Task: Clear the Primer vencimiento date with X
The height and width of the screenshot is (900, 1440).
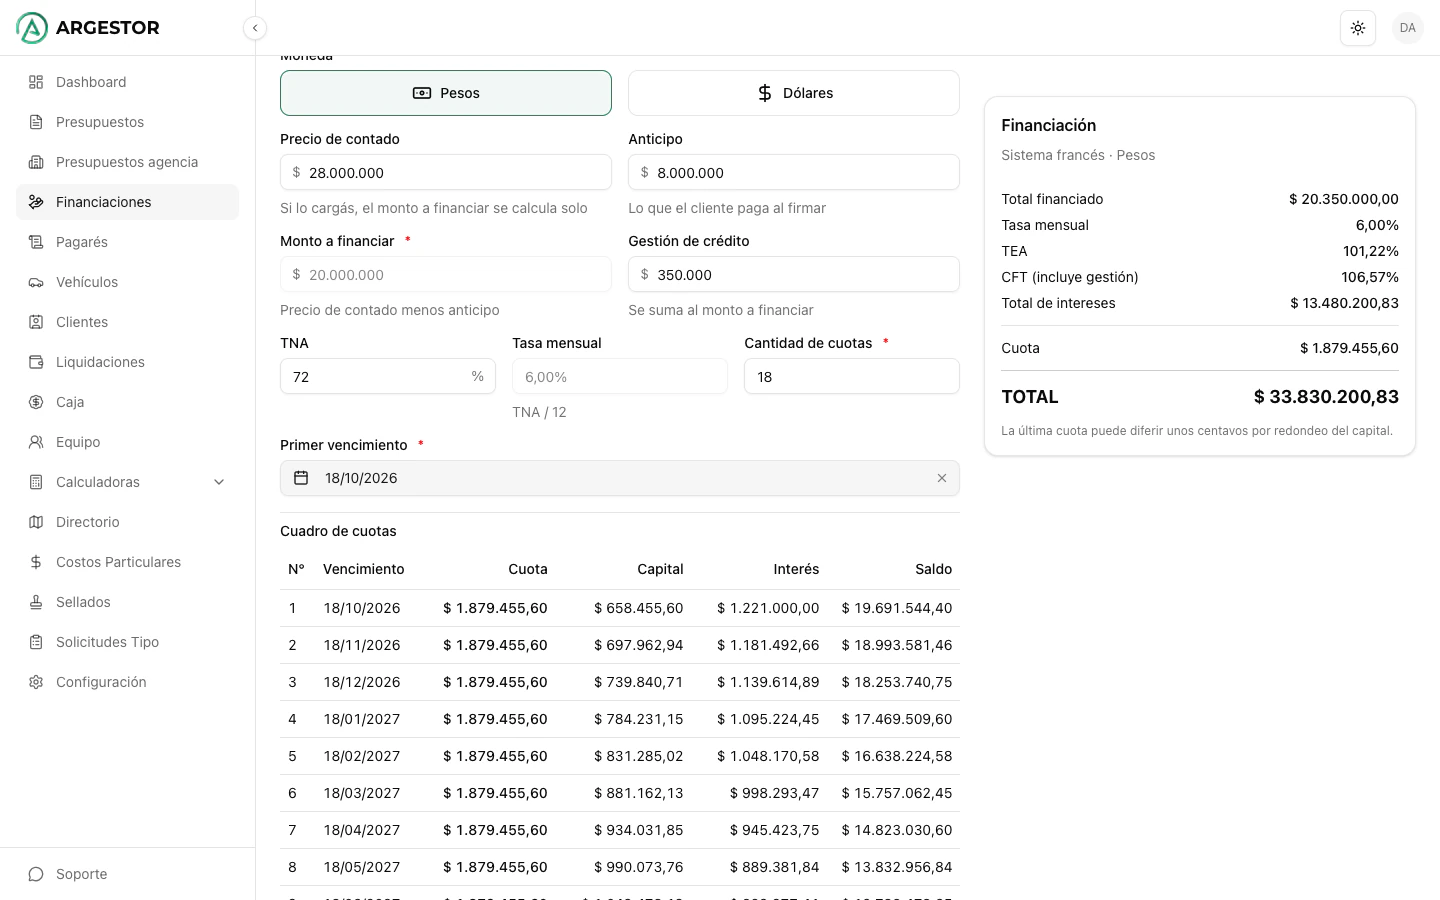Action: click(x=942, y=478)
